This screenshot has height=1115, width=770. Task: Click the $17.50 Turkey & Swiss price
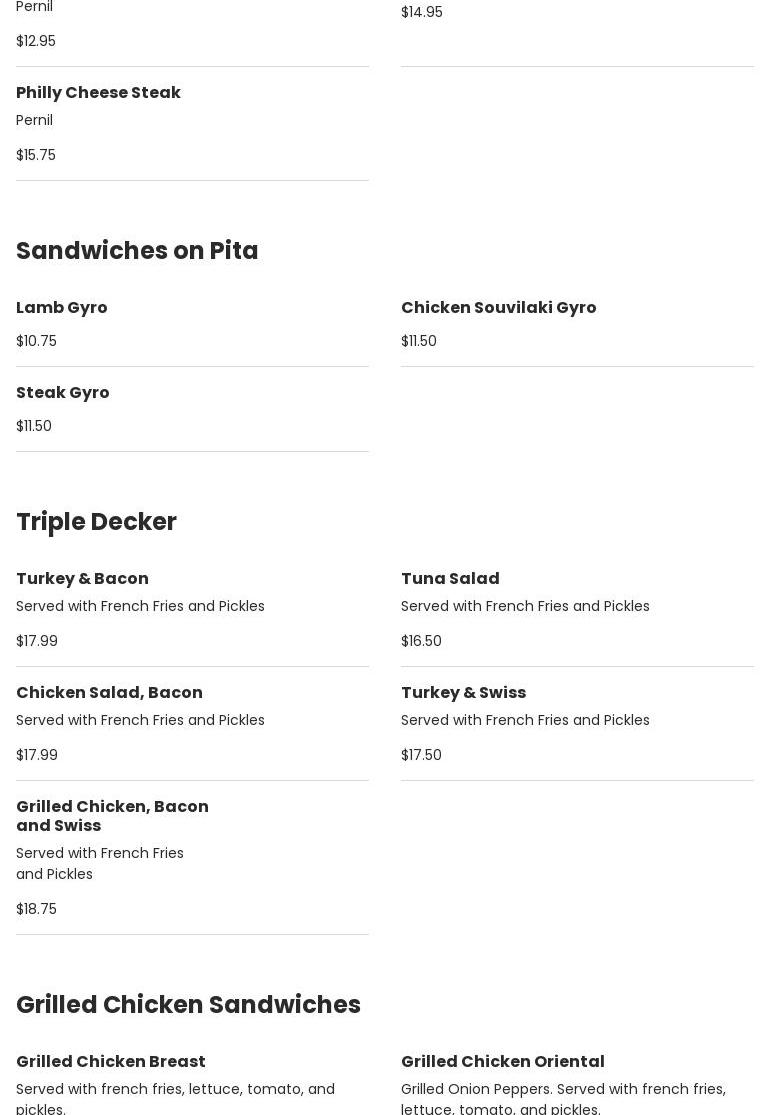pyautogui.click(x=421, y=754)
